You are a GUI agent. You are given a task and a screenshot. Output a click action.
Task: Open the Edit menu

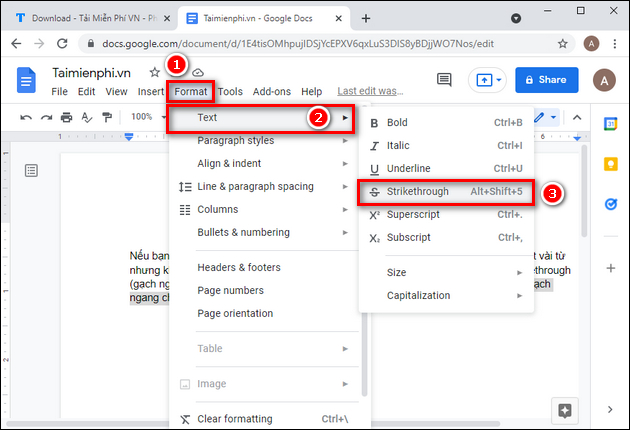[x=86, y=92]
